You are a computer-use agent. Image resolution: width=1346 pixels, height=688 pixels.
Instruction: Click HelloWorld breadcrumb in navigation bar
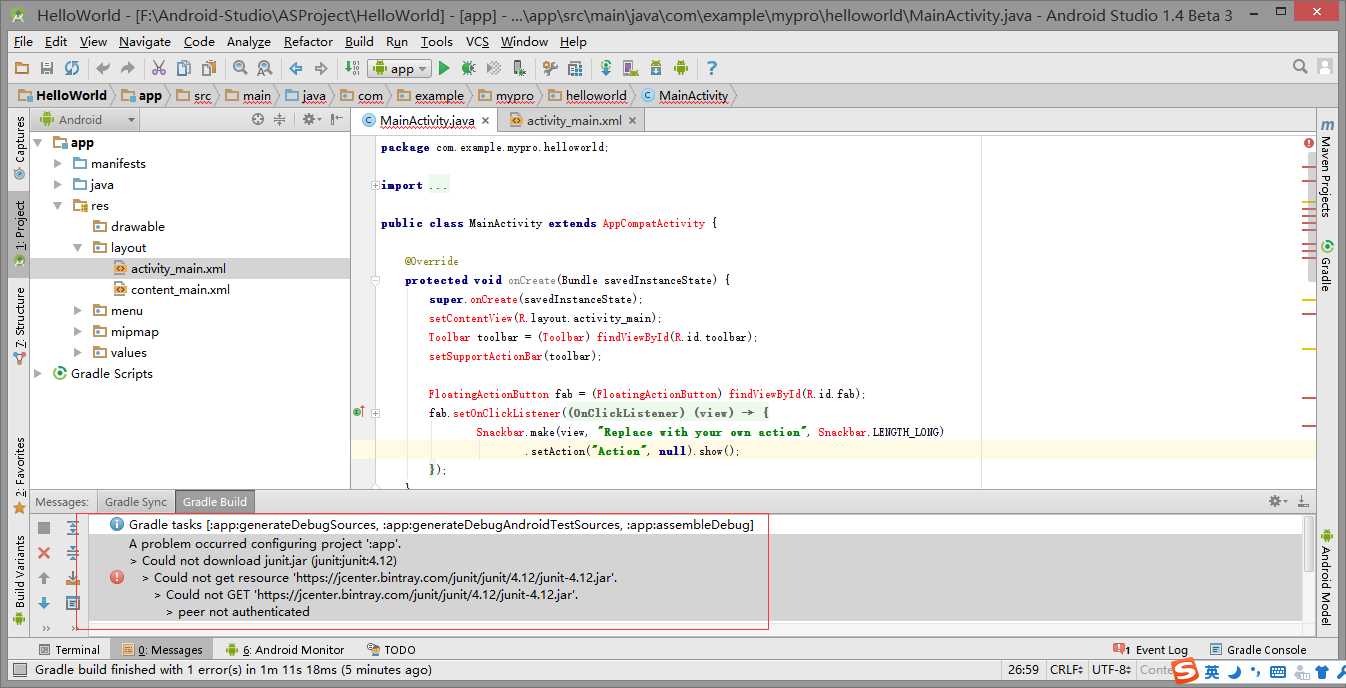tap(63, 96)
